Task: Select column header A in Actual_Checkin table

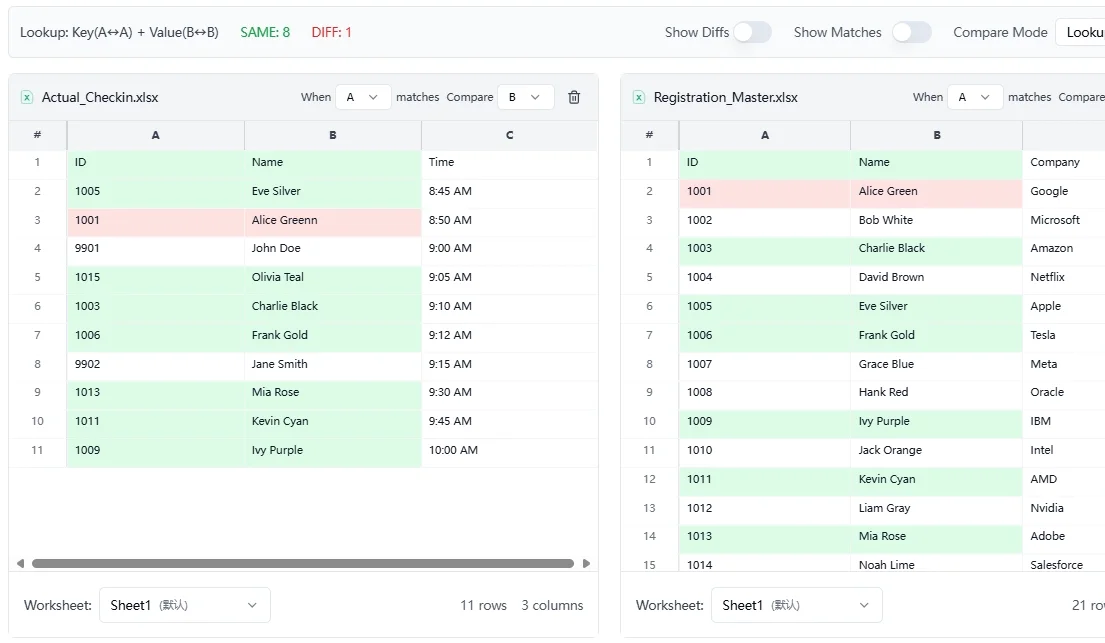Action: tap(154, 134)
